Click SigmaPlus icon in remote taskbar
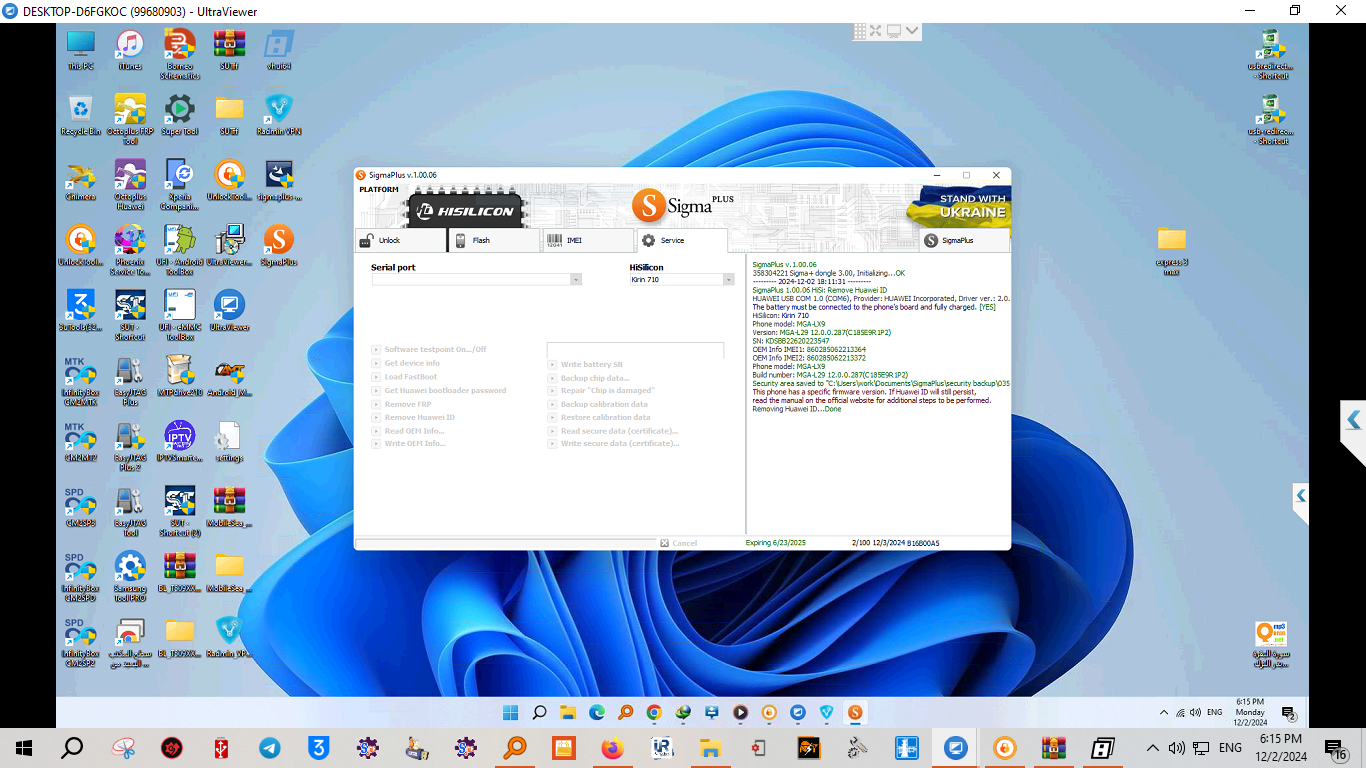 click(855, 713)
